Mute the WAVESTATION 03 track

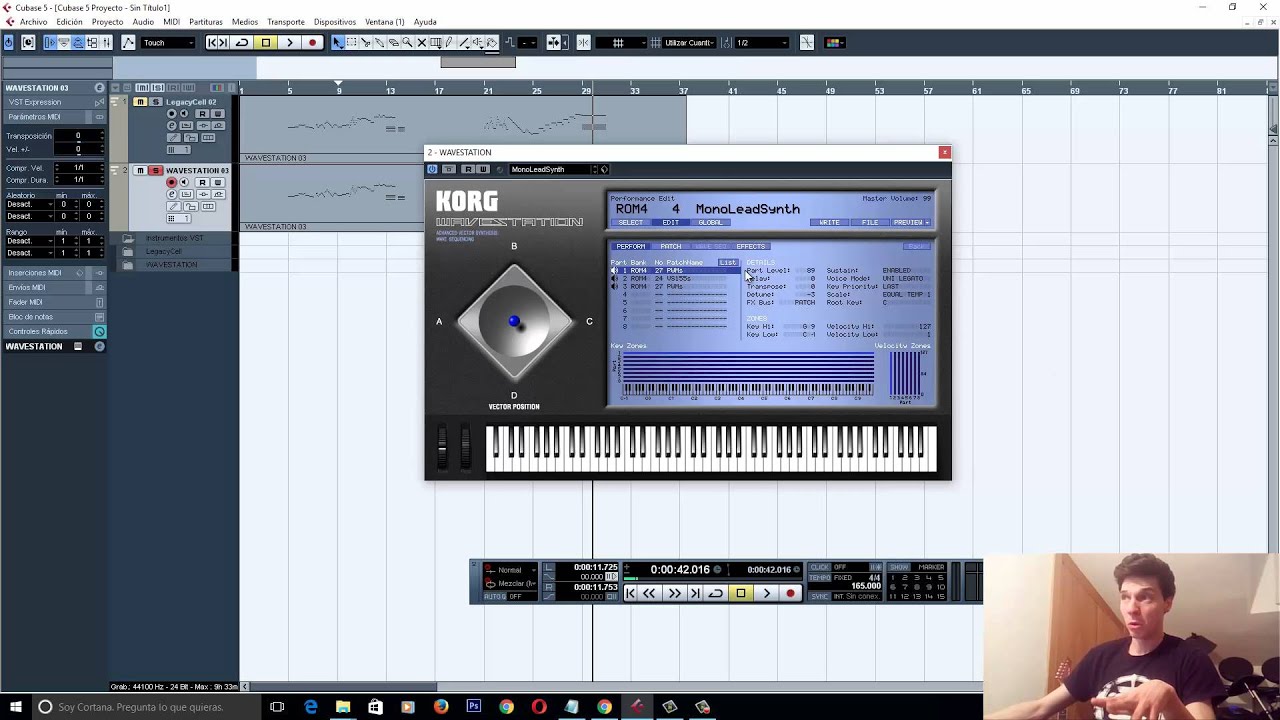[x=140, y=170]
